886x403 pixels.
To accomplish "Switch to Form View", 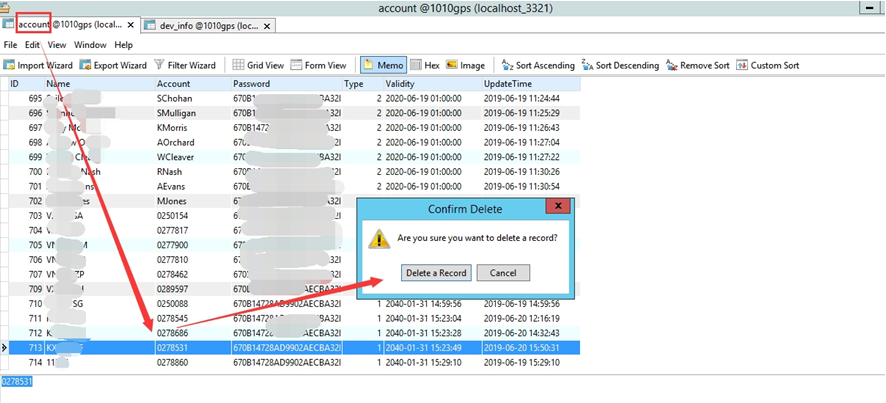I will 319,65.
